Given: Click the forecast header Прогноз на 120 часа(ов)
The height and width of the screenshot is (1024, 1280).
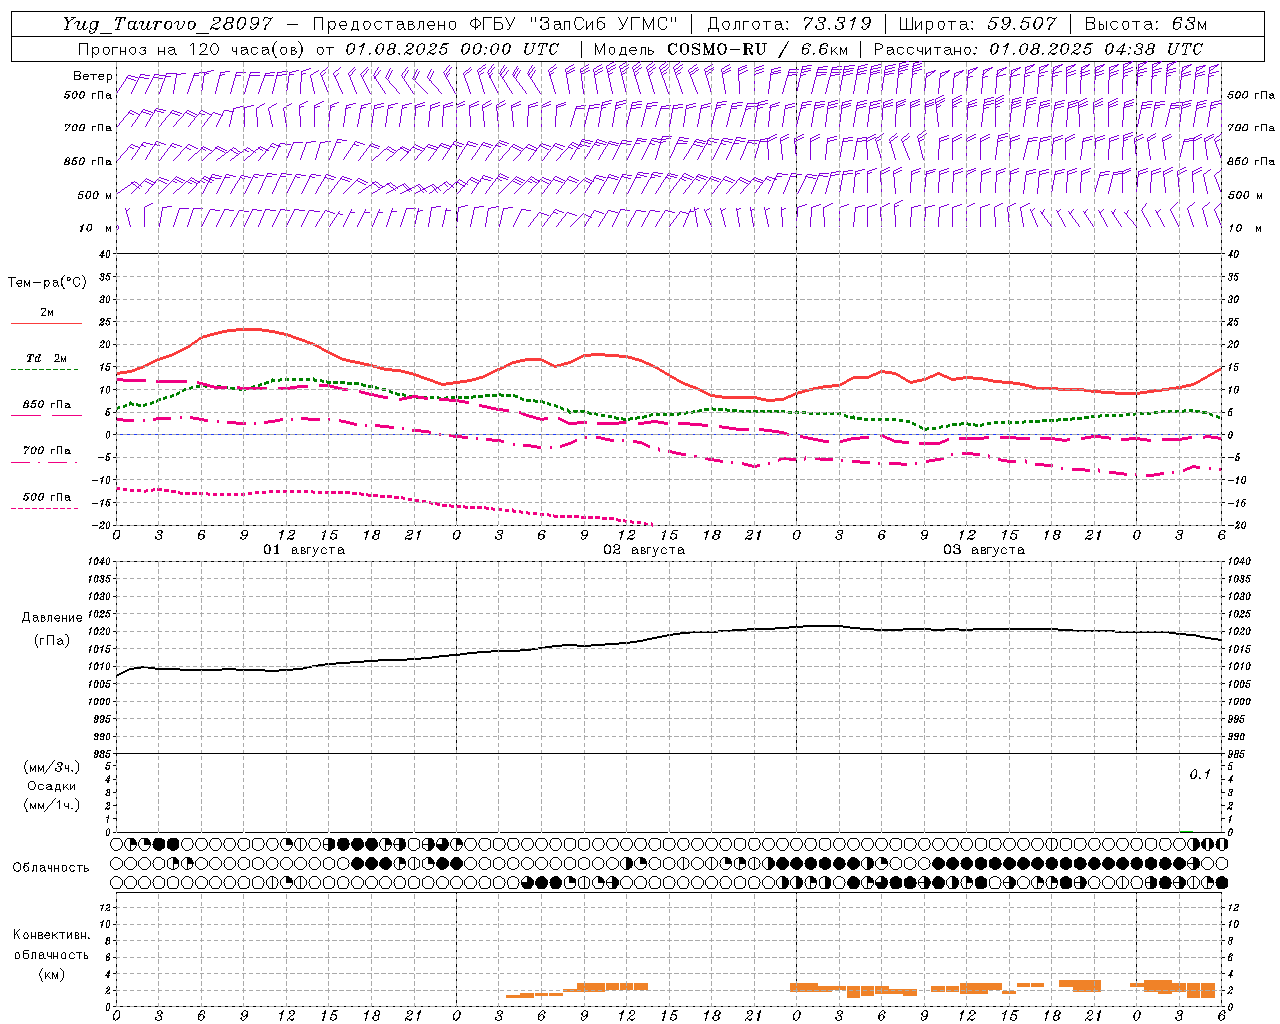Looking at the screenshot, I should 193,49.
